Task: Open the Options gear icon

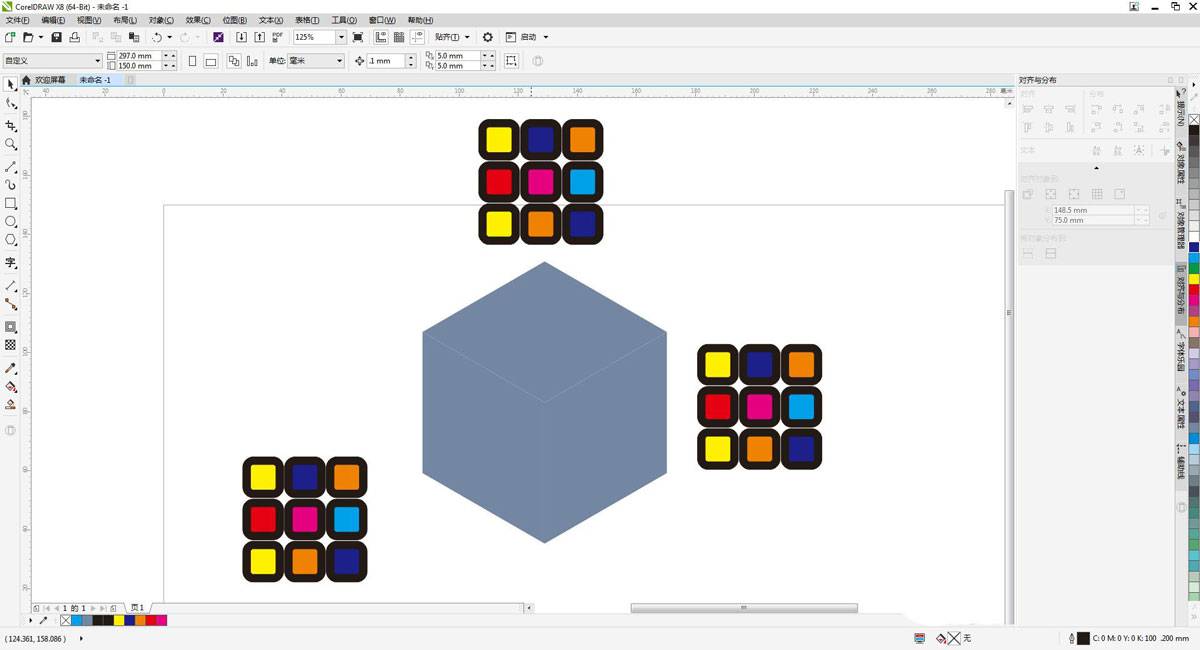Action: (x=488, y=37)
